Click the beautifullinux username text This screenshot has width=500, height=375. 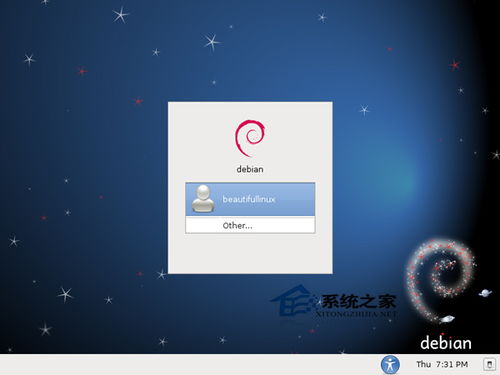tap(249, 199)
